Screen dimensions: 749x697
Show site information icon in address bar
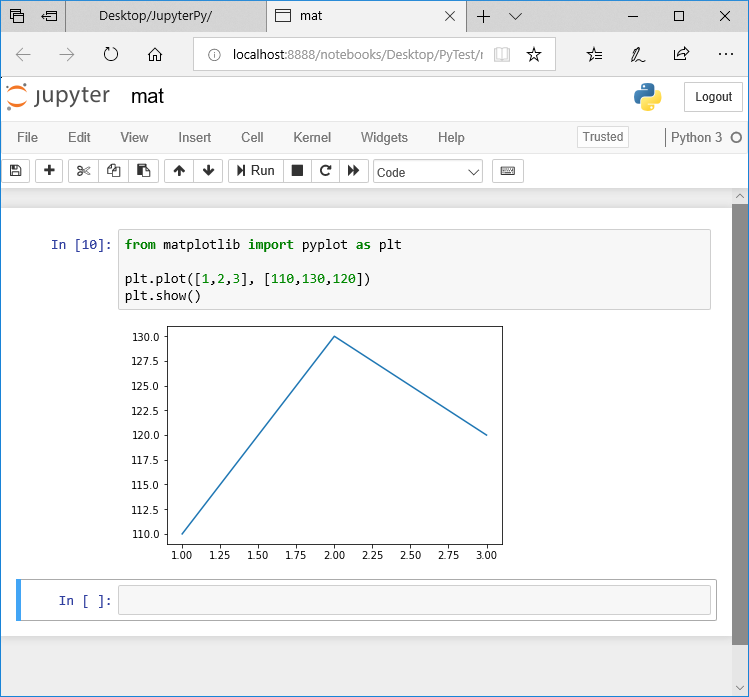pyautogui.click(x=214, y=55)
